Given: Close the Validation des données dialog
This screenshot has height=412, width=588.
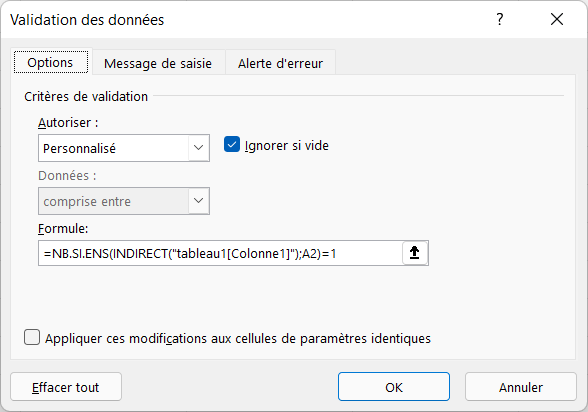Looking at the screenshot, I should tap(557, 19).
